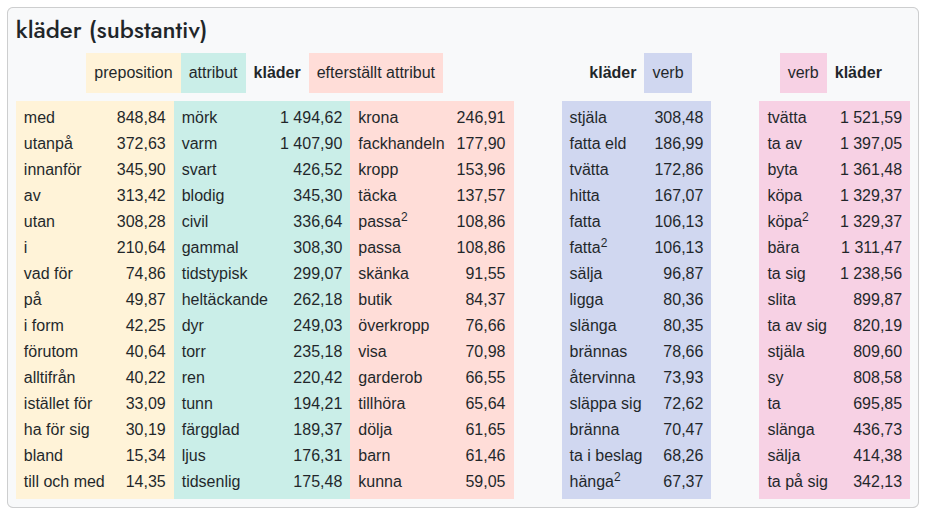Image resolution: width=926 pixels, height=514 pixels.
Task: Click the value 1 494,62
Action: [x=311, y=118]
